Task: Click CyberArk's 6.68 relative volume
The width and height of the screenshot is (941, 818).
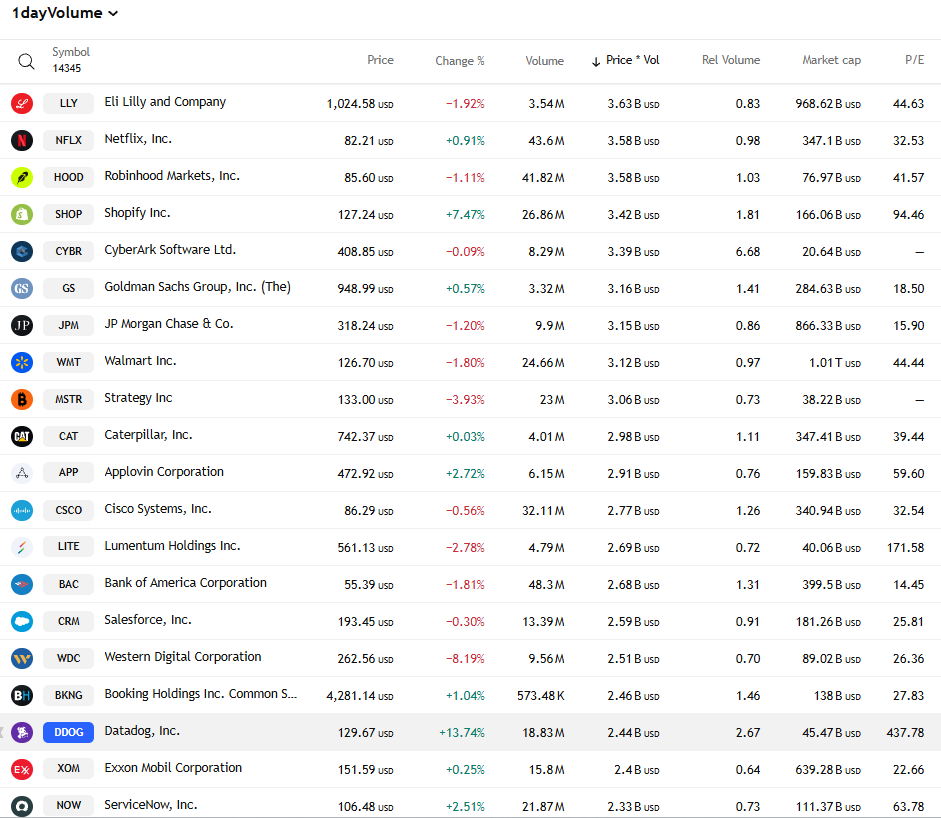Action: 748,252
